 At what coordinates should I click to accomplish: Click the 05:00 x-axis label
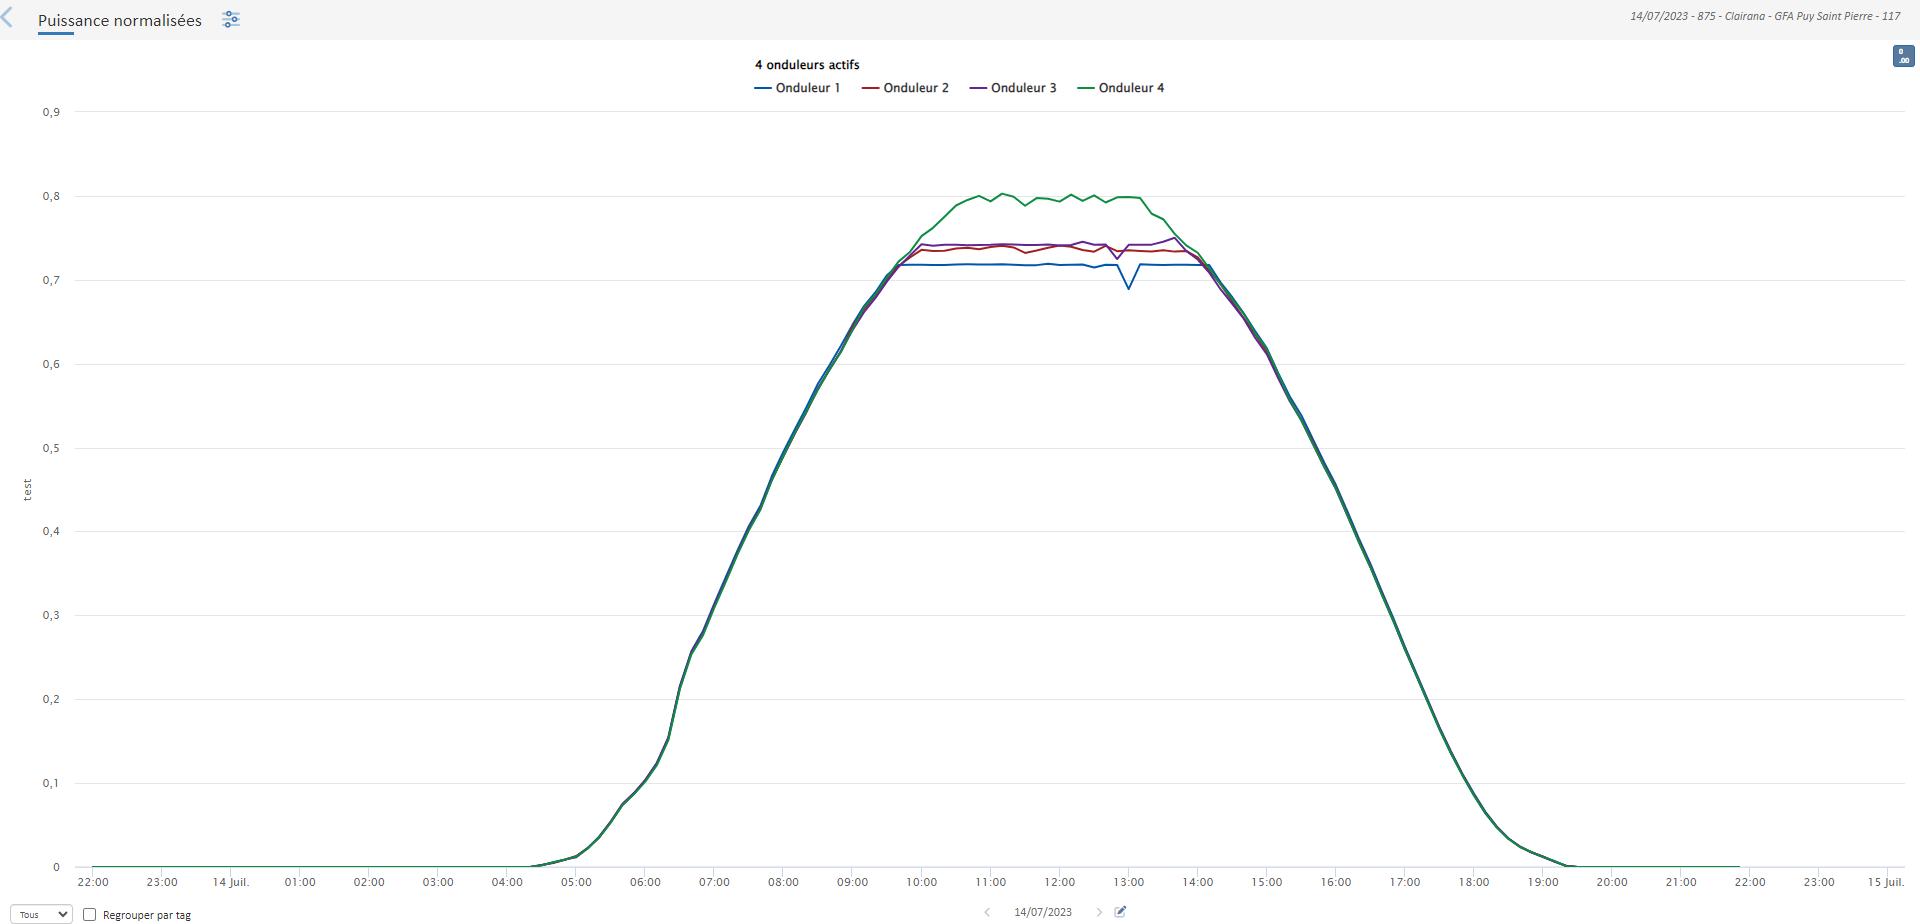576,882
